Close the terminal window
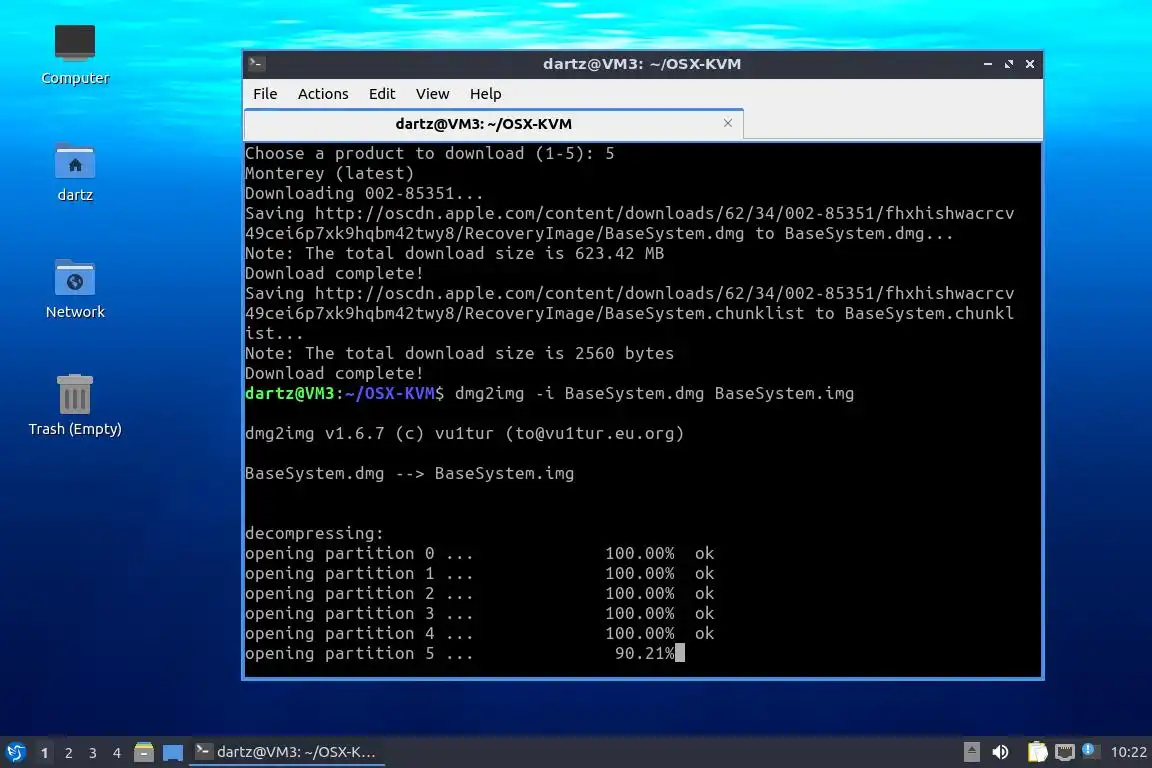 point(1030,64)
